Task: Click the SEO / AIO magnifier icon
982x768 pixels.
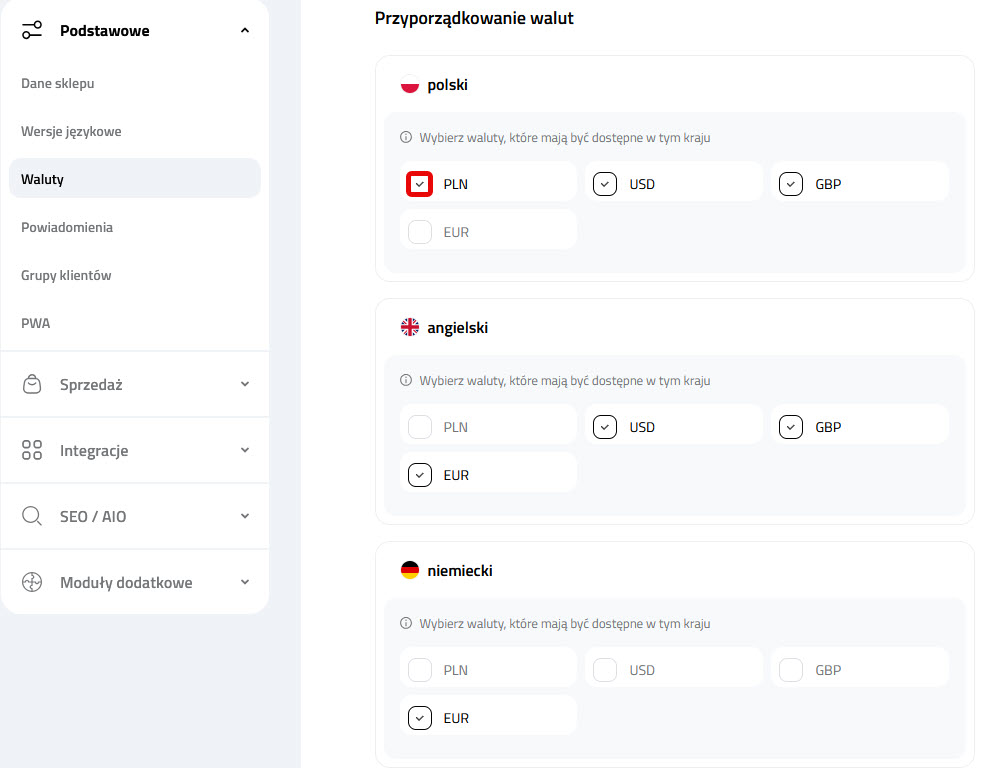Action: click(x=32, y=516)
